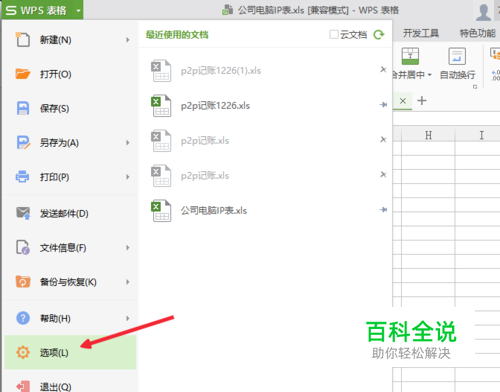The height and width of the screenshot is (392, 500).
Task: Click the 选项(L) gear icon
Action: pyautogui.click(x=23, y=352)
